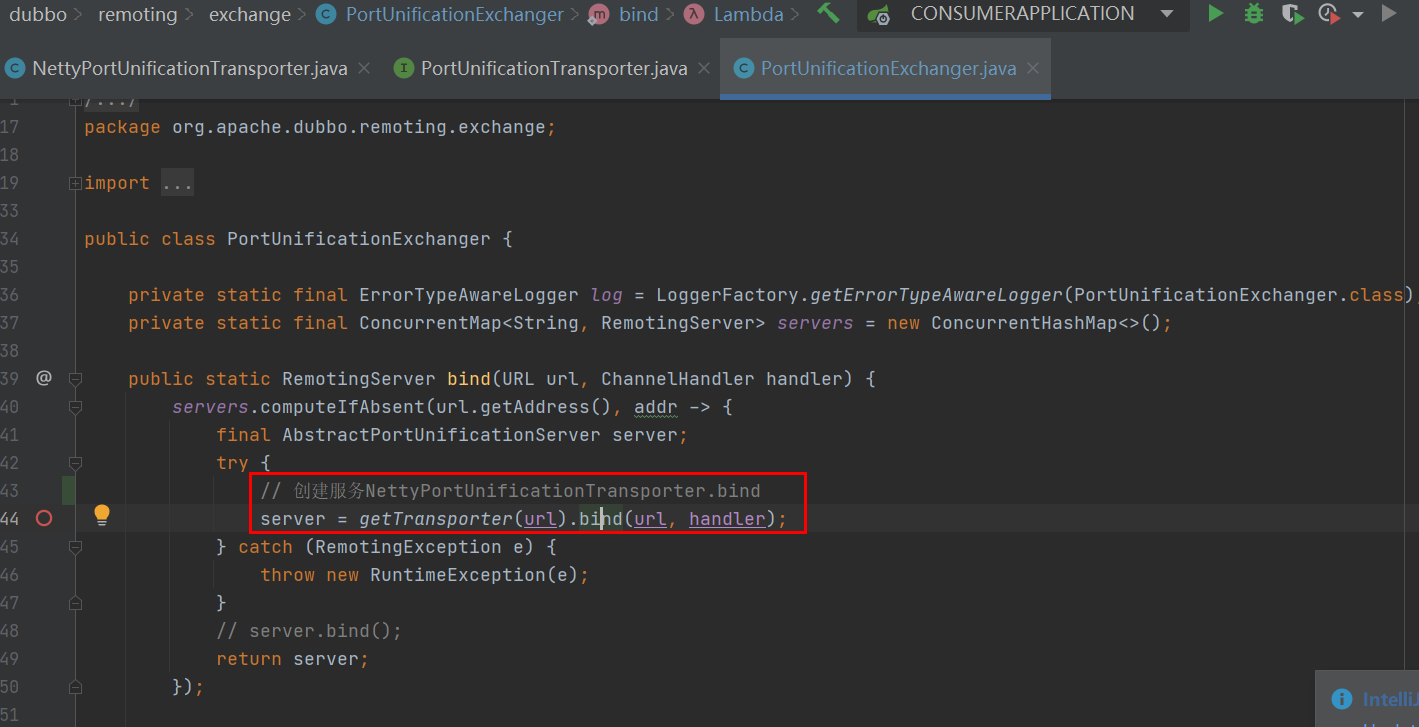The width and height of the screenshot is (1419, 727).
Task: Click the @ gutter icon on line 39
Action: (x=43, y=378)
